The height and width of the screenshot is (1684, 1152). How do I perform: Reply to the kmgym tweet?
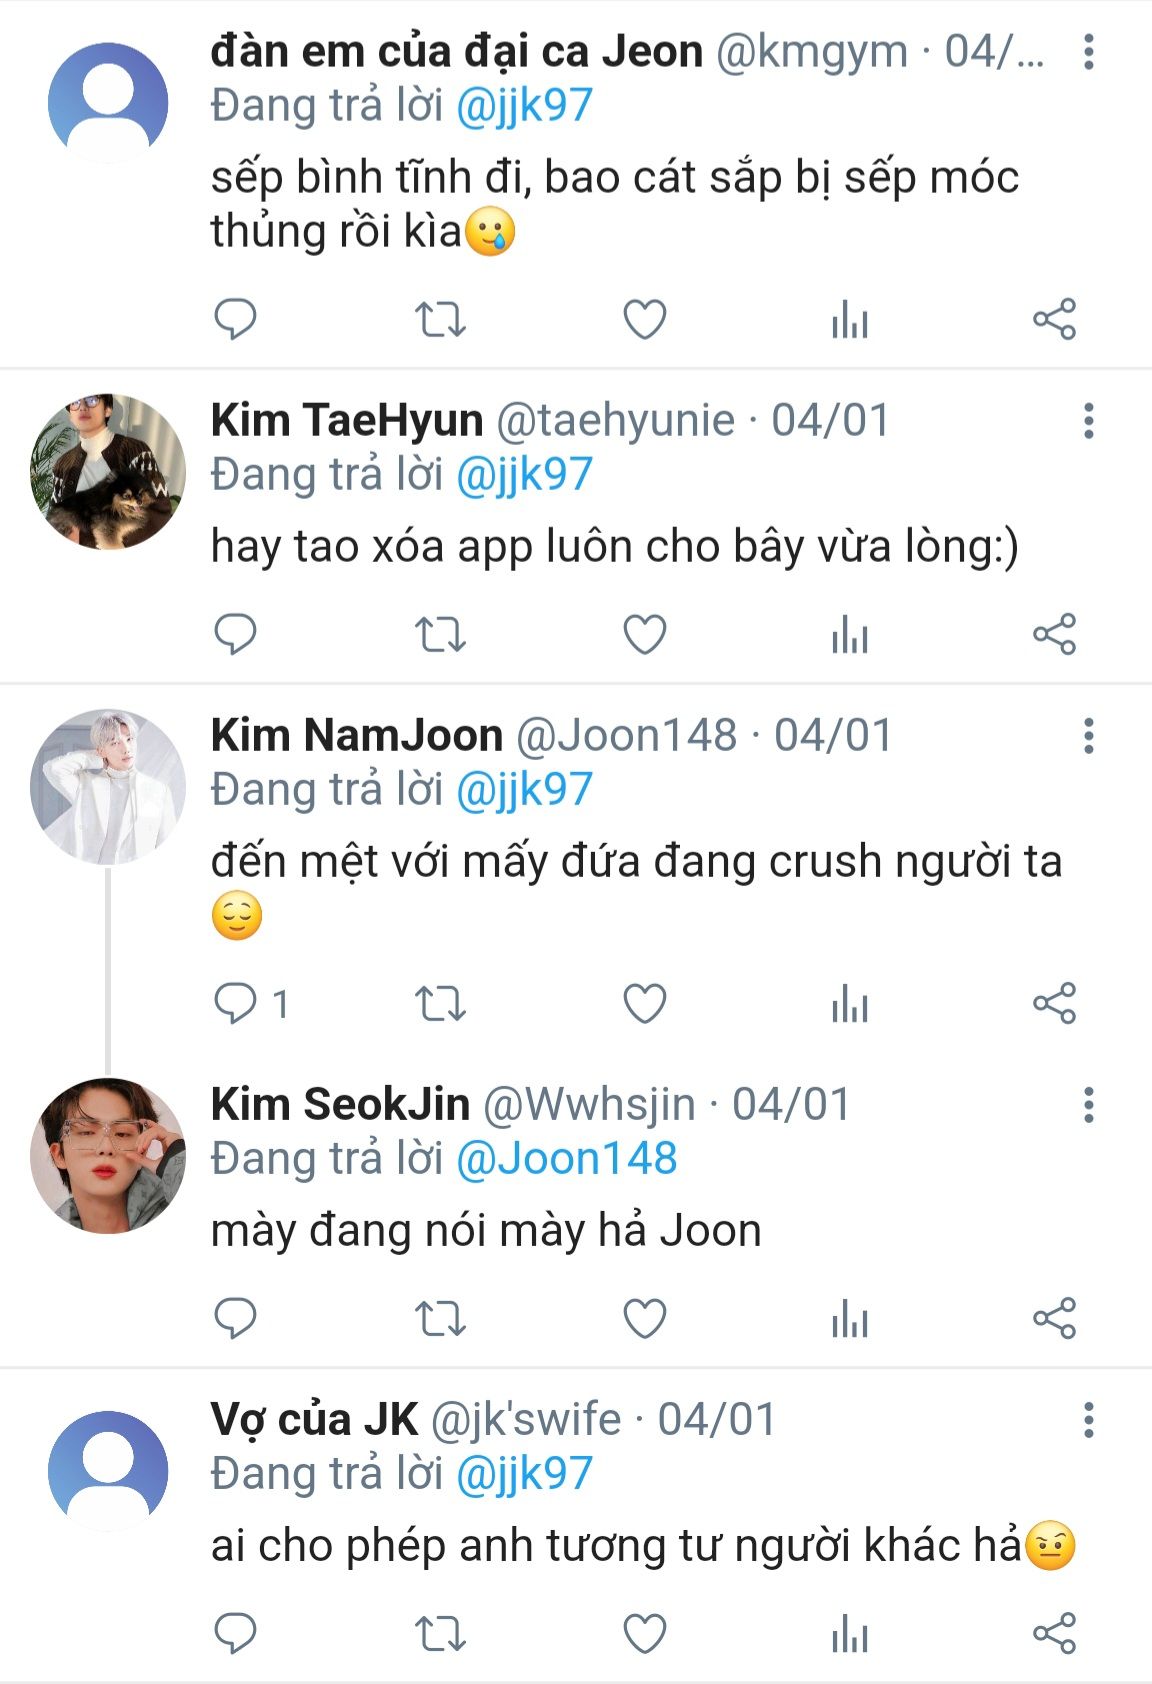236,320
